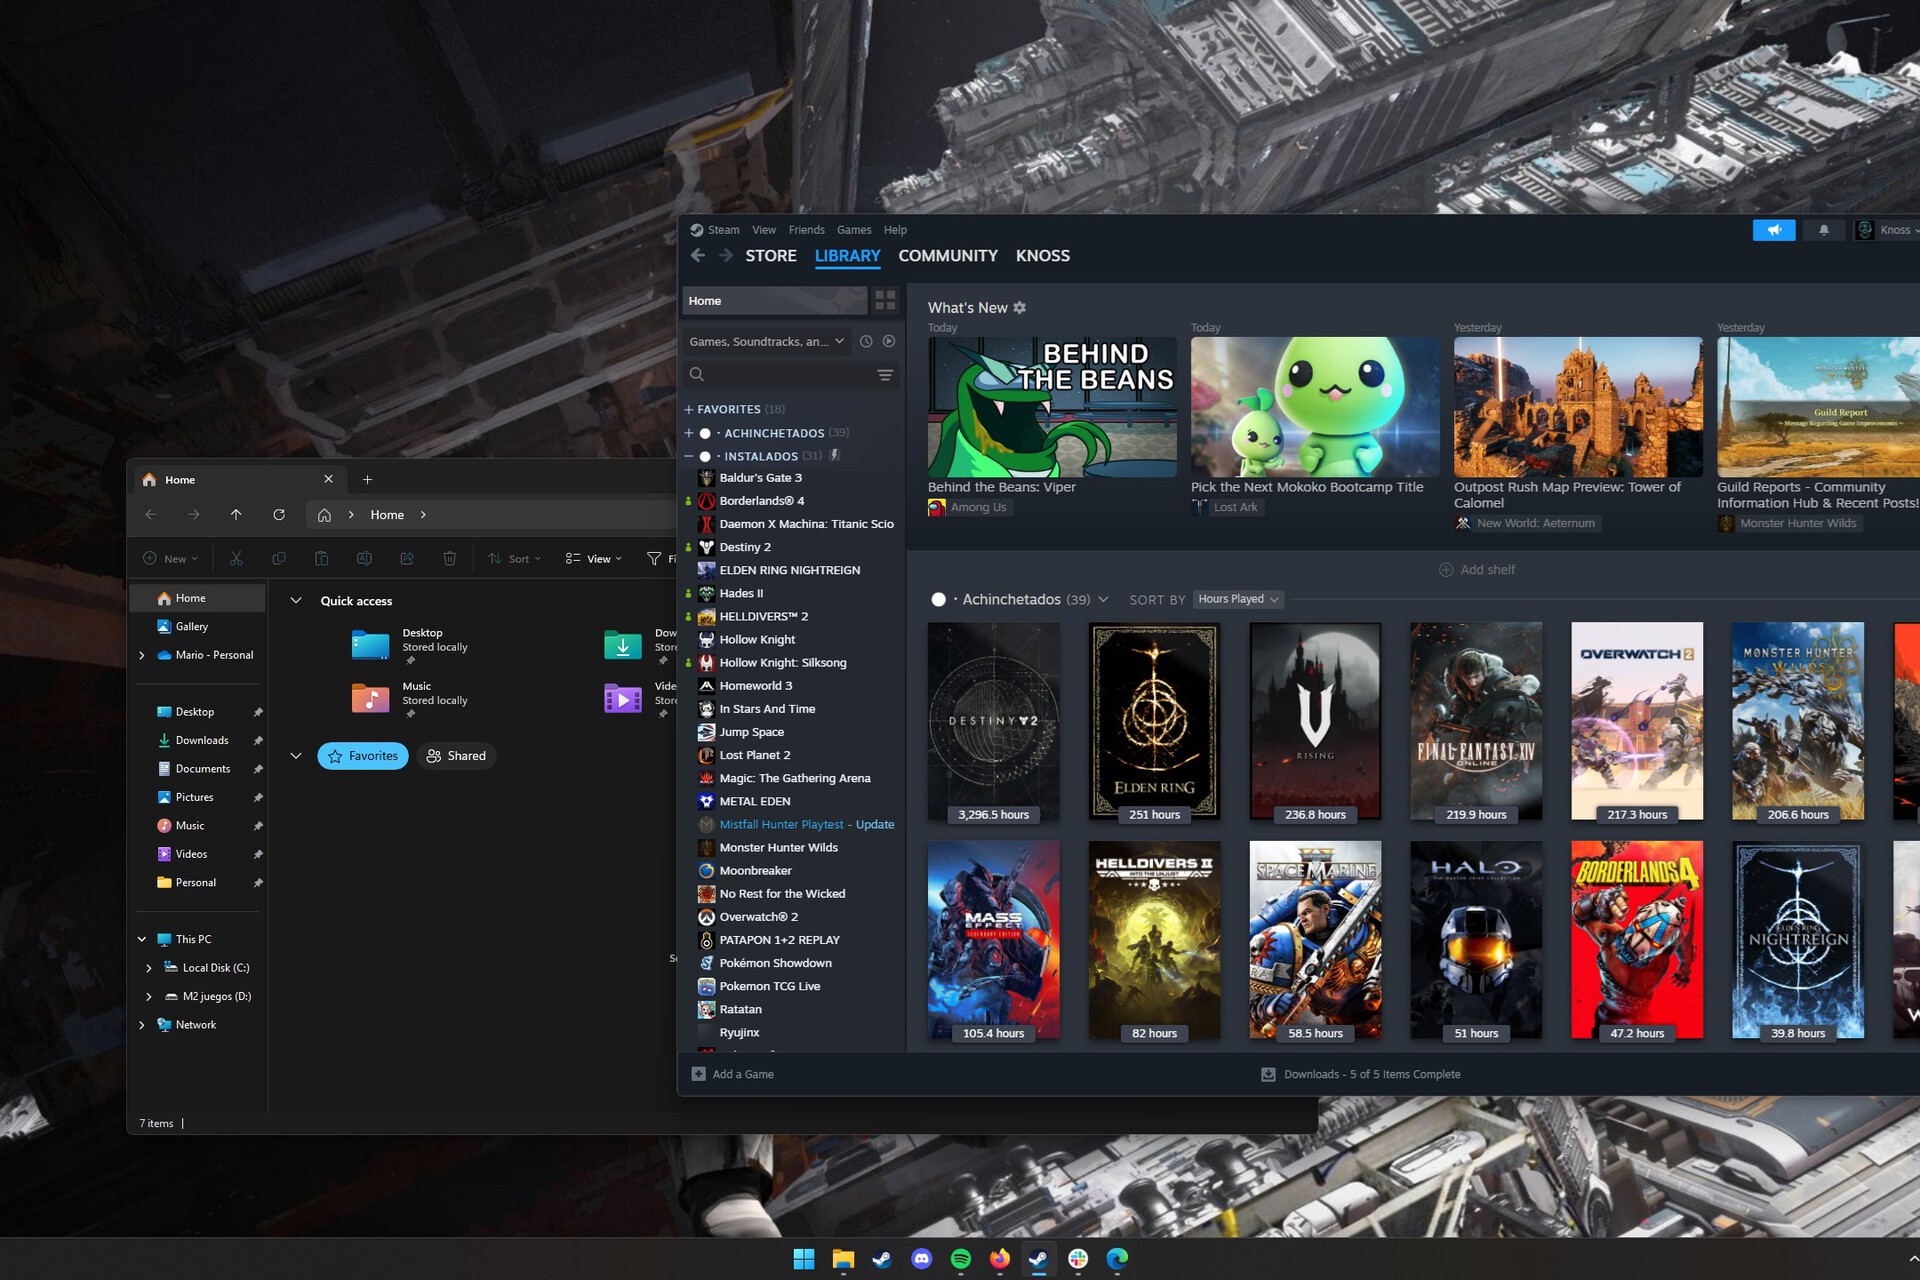1920x1280 pixels.
Task: Open What's New settings gear
Action: (1019, 308)
